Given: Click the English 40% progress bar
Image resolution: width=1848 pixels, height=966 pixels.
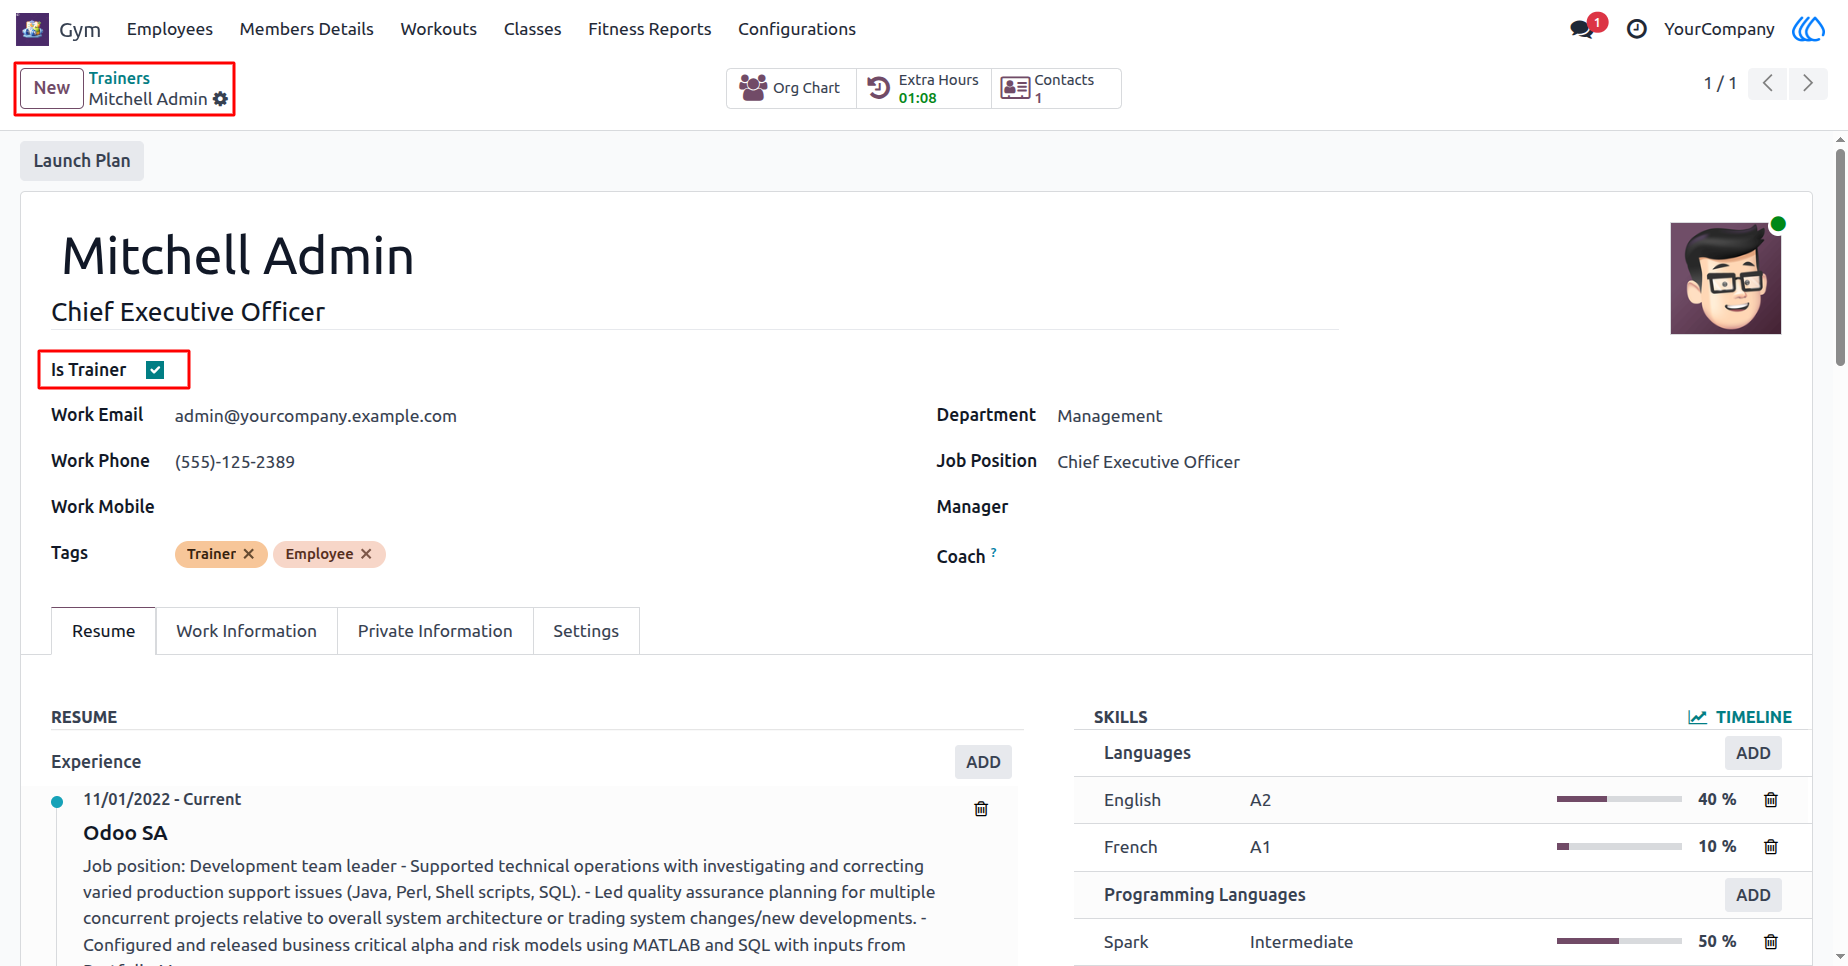Looking at the screenshot, I should (1619, 800).
